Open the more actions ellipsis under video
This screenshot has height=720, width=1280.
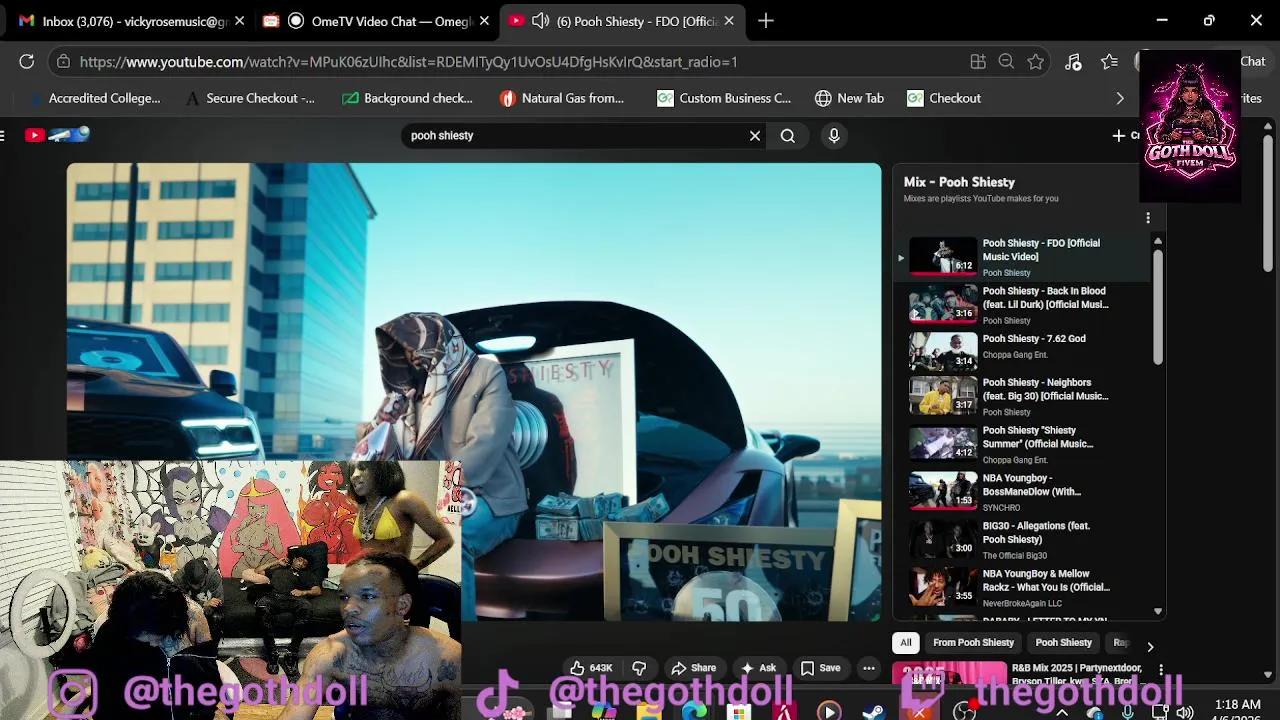(x=869, y=668)
